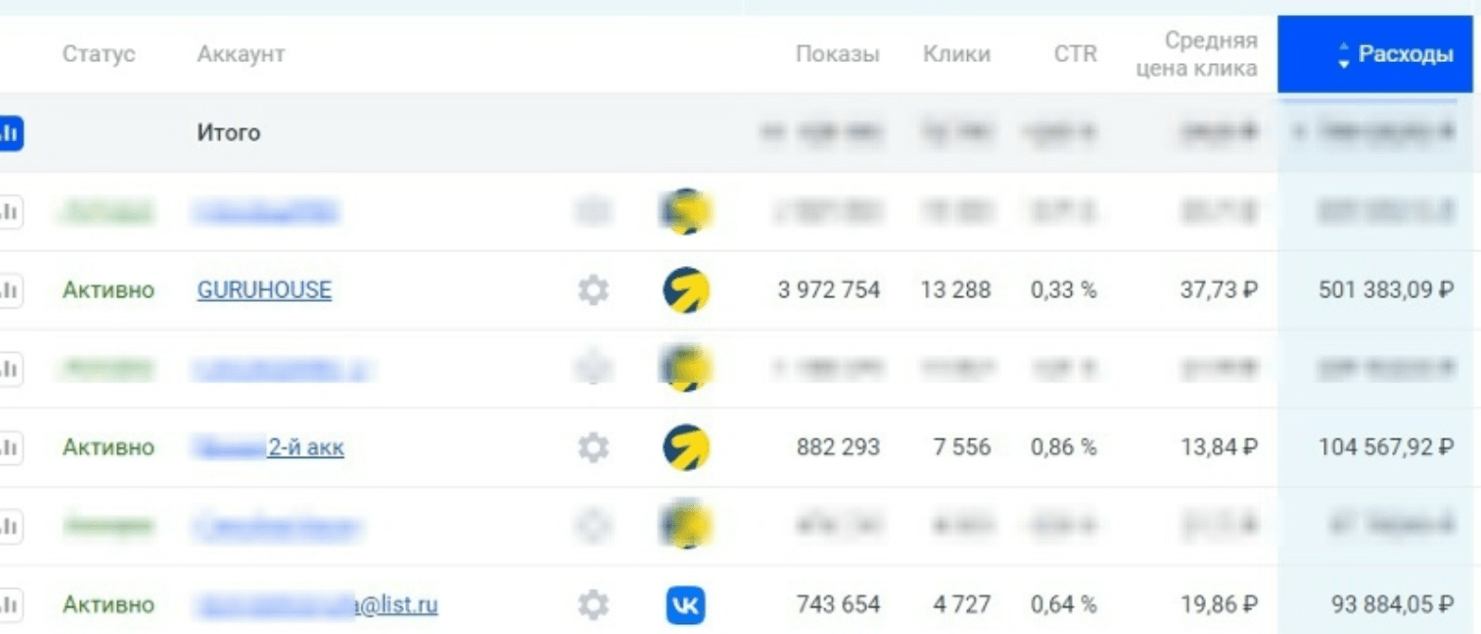
Task: Open the @list.ru account link
Action: [x=397, y=605]
